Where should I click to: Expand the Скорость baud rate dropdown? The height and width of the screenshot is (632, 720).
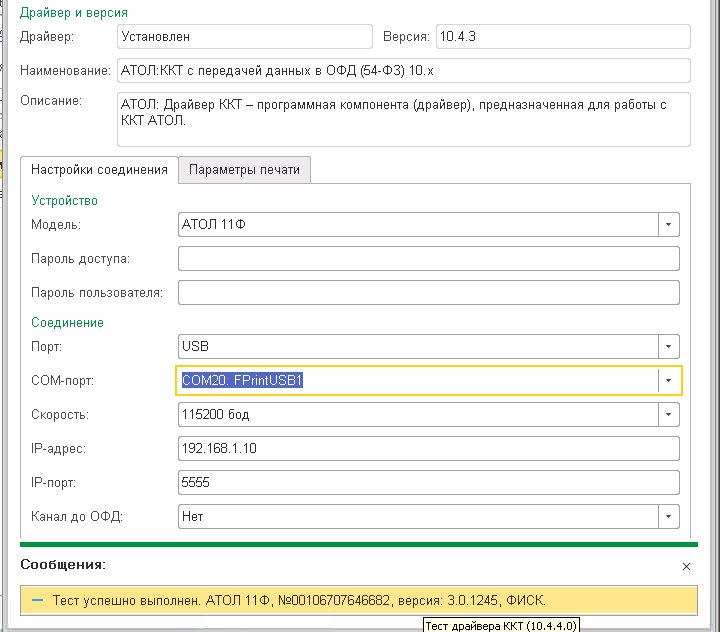coord(669,414)
